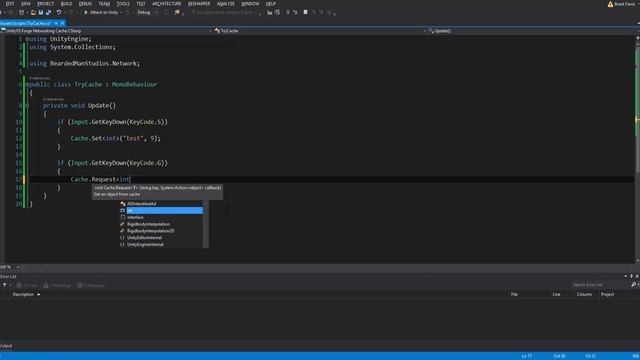
Task: Open the TEST menu
Action: pyautogui.click(x=141, y=4)
